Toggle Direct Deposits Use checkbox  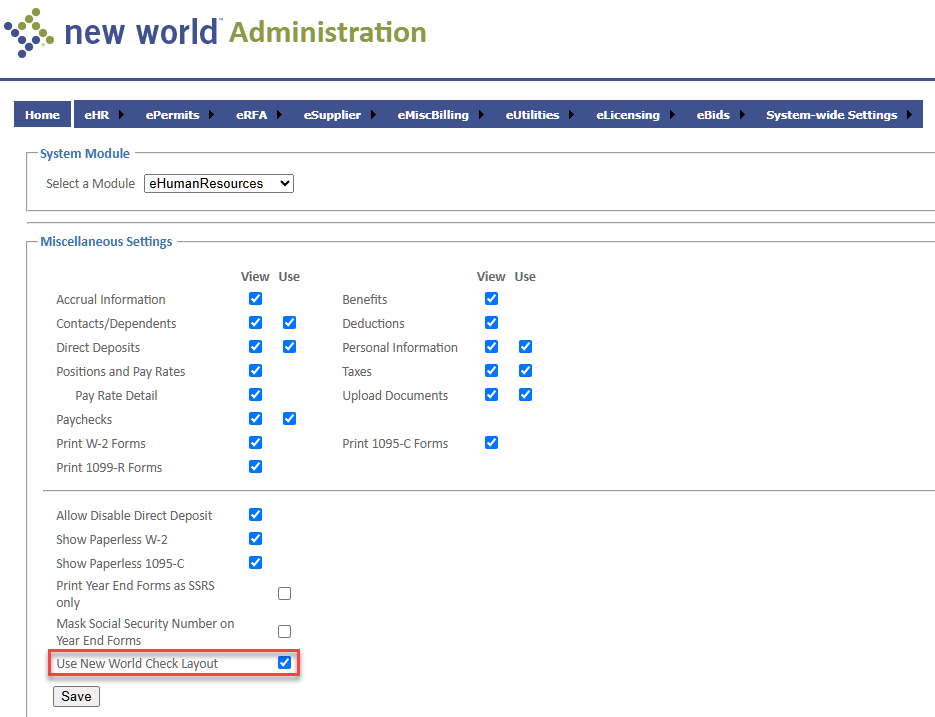coord(289,347)
